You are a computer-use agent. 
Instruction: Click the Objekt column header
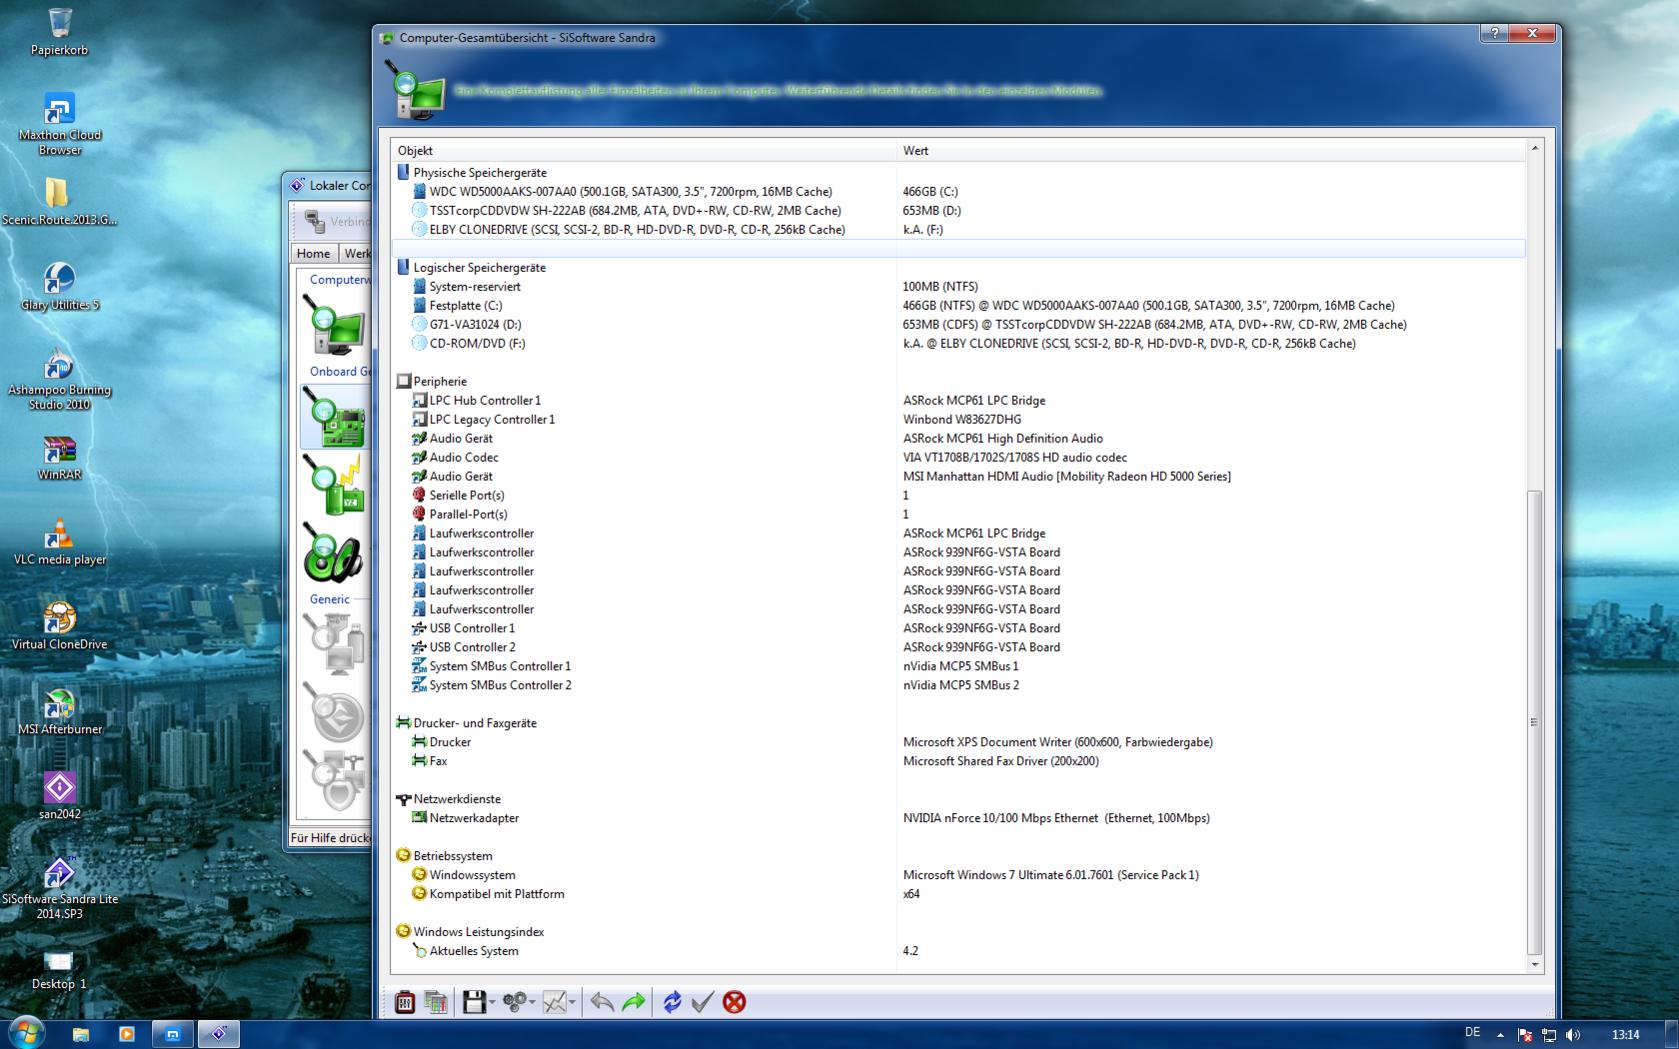pyautogui.click(x=644, y=150)
